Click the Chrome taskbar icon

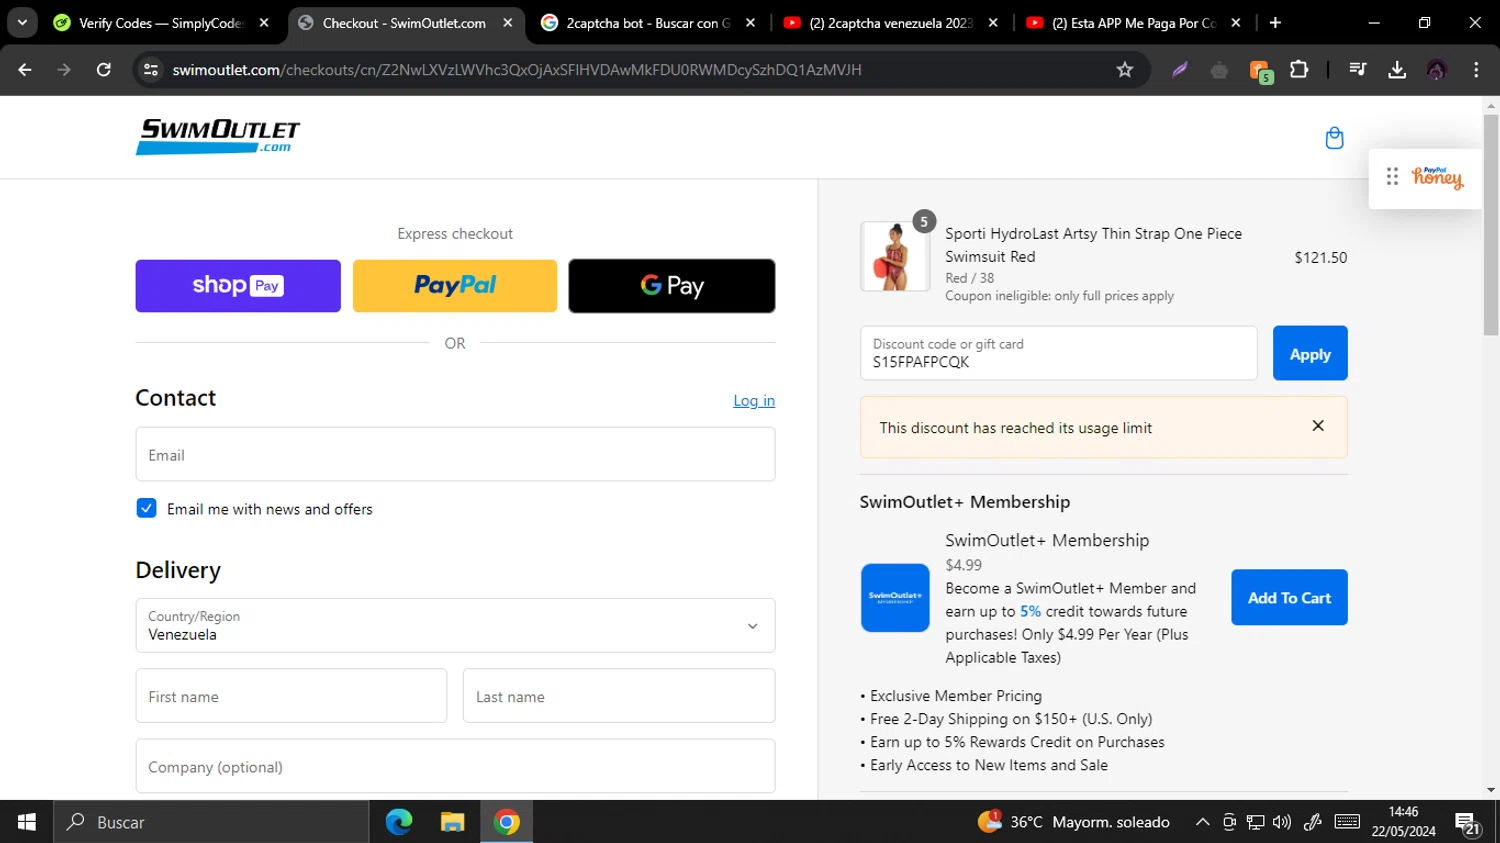[507, 822]
